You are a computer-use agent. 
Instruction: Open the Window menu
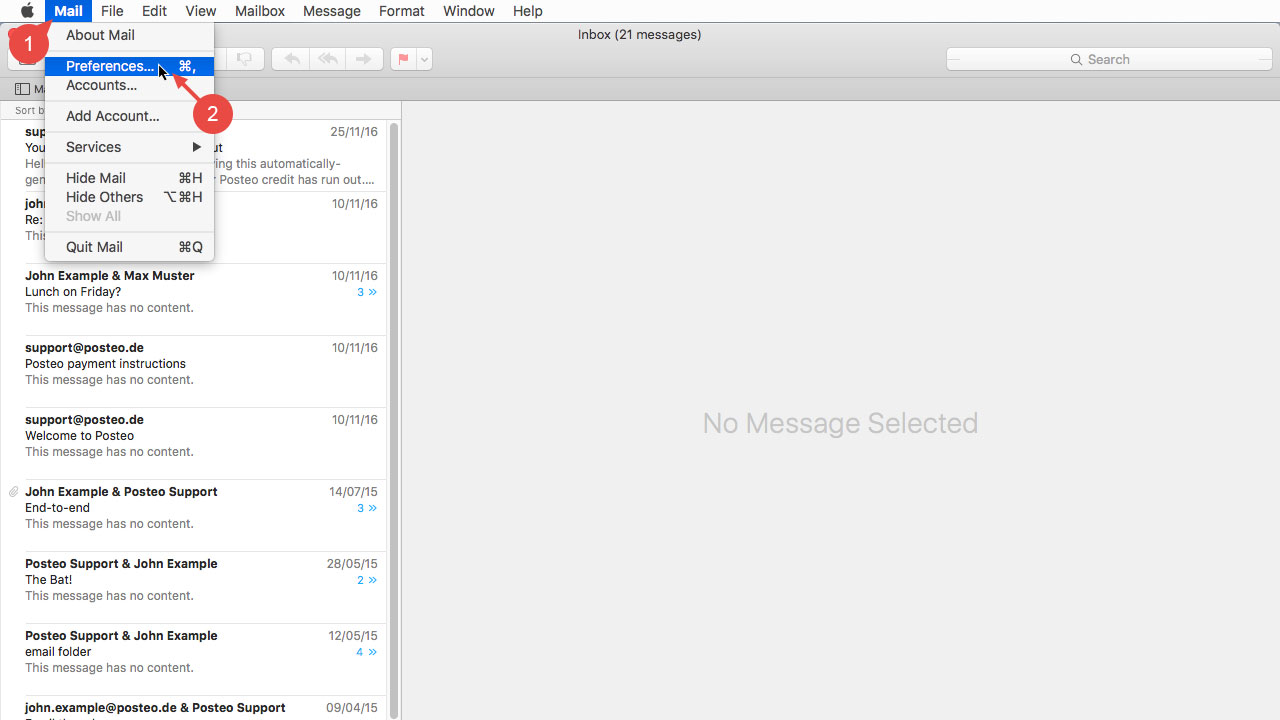(468, 11)
